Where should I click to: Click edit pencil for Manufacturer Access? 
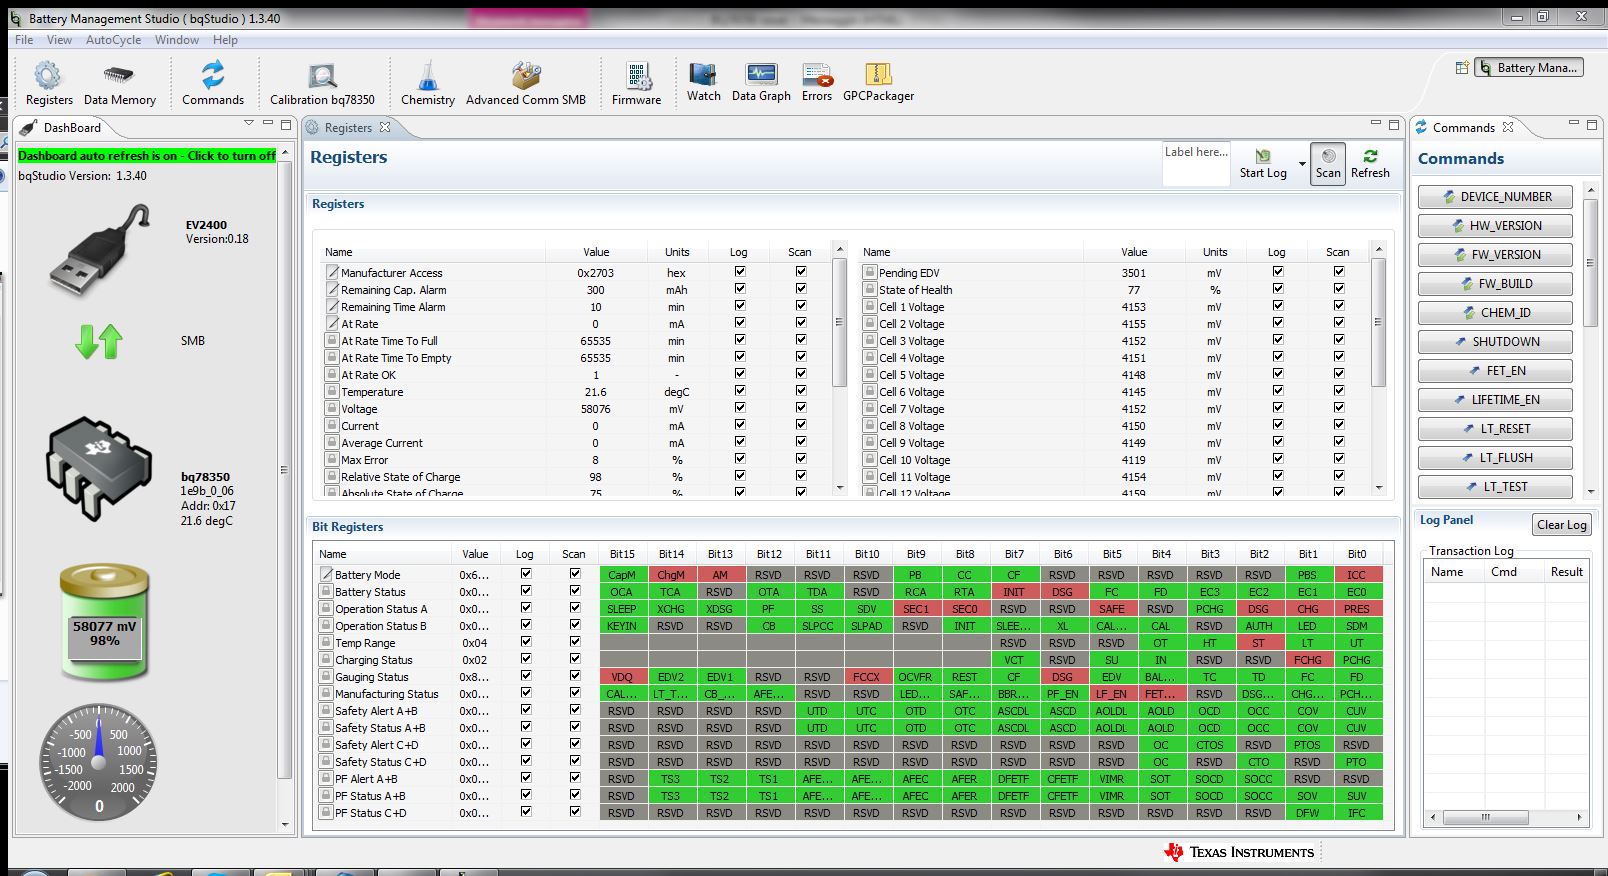click(332, 272)
